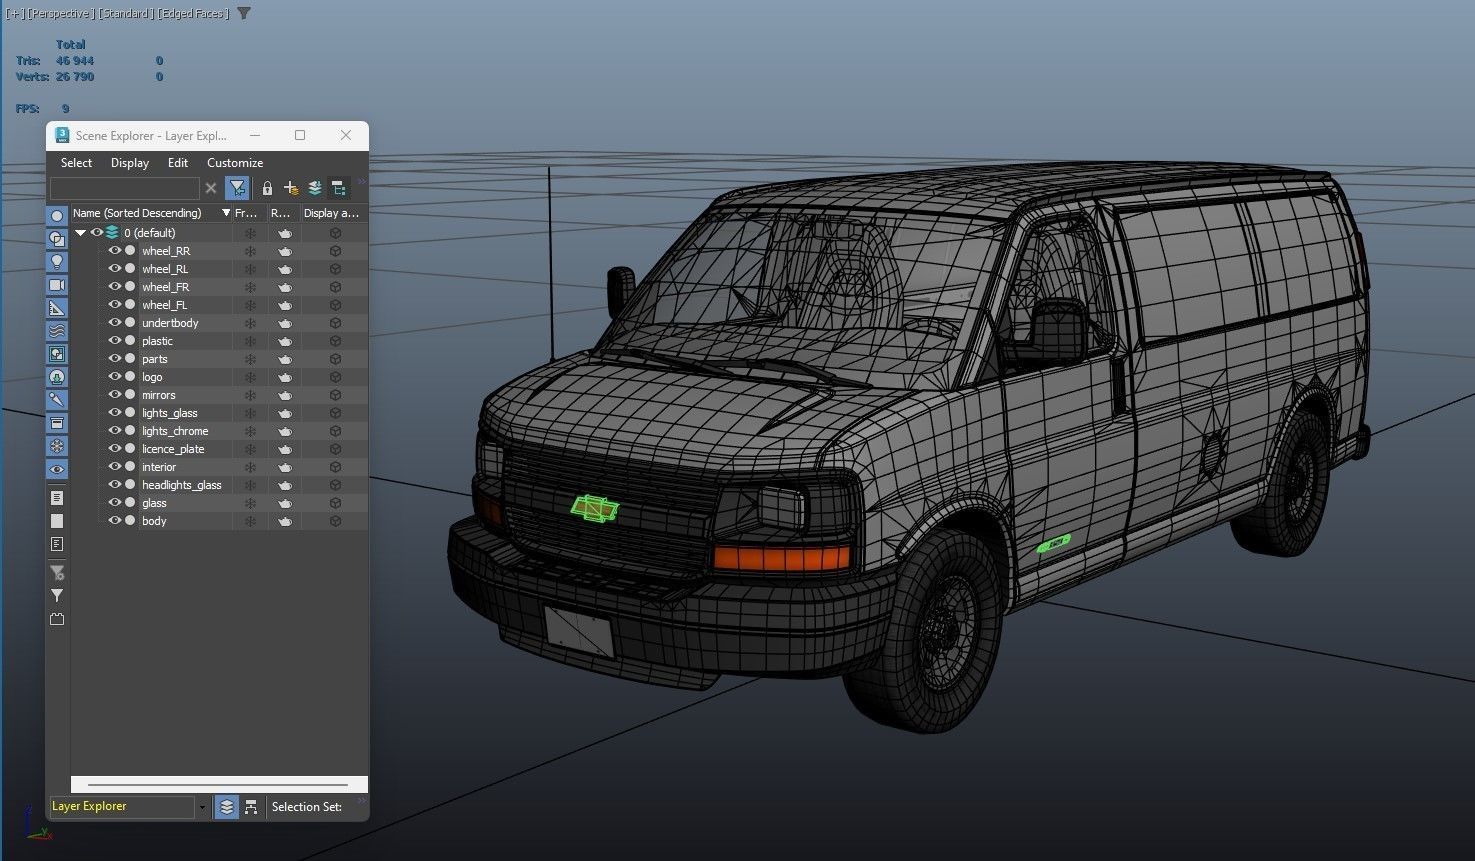Viewport: 1475px width, 861px height.
Task: Hide the logo object via eye icon
Action: (x=115, y=377)
